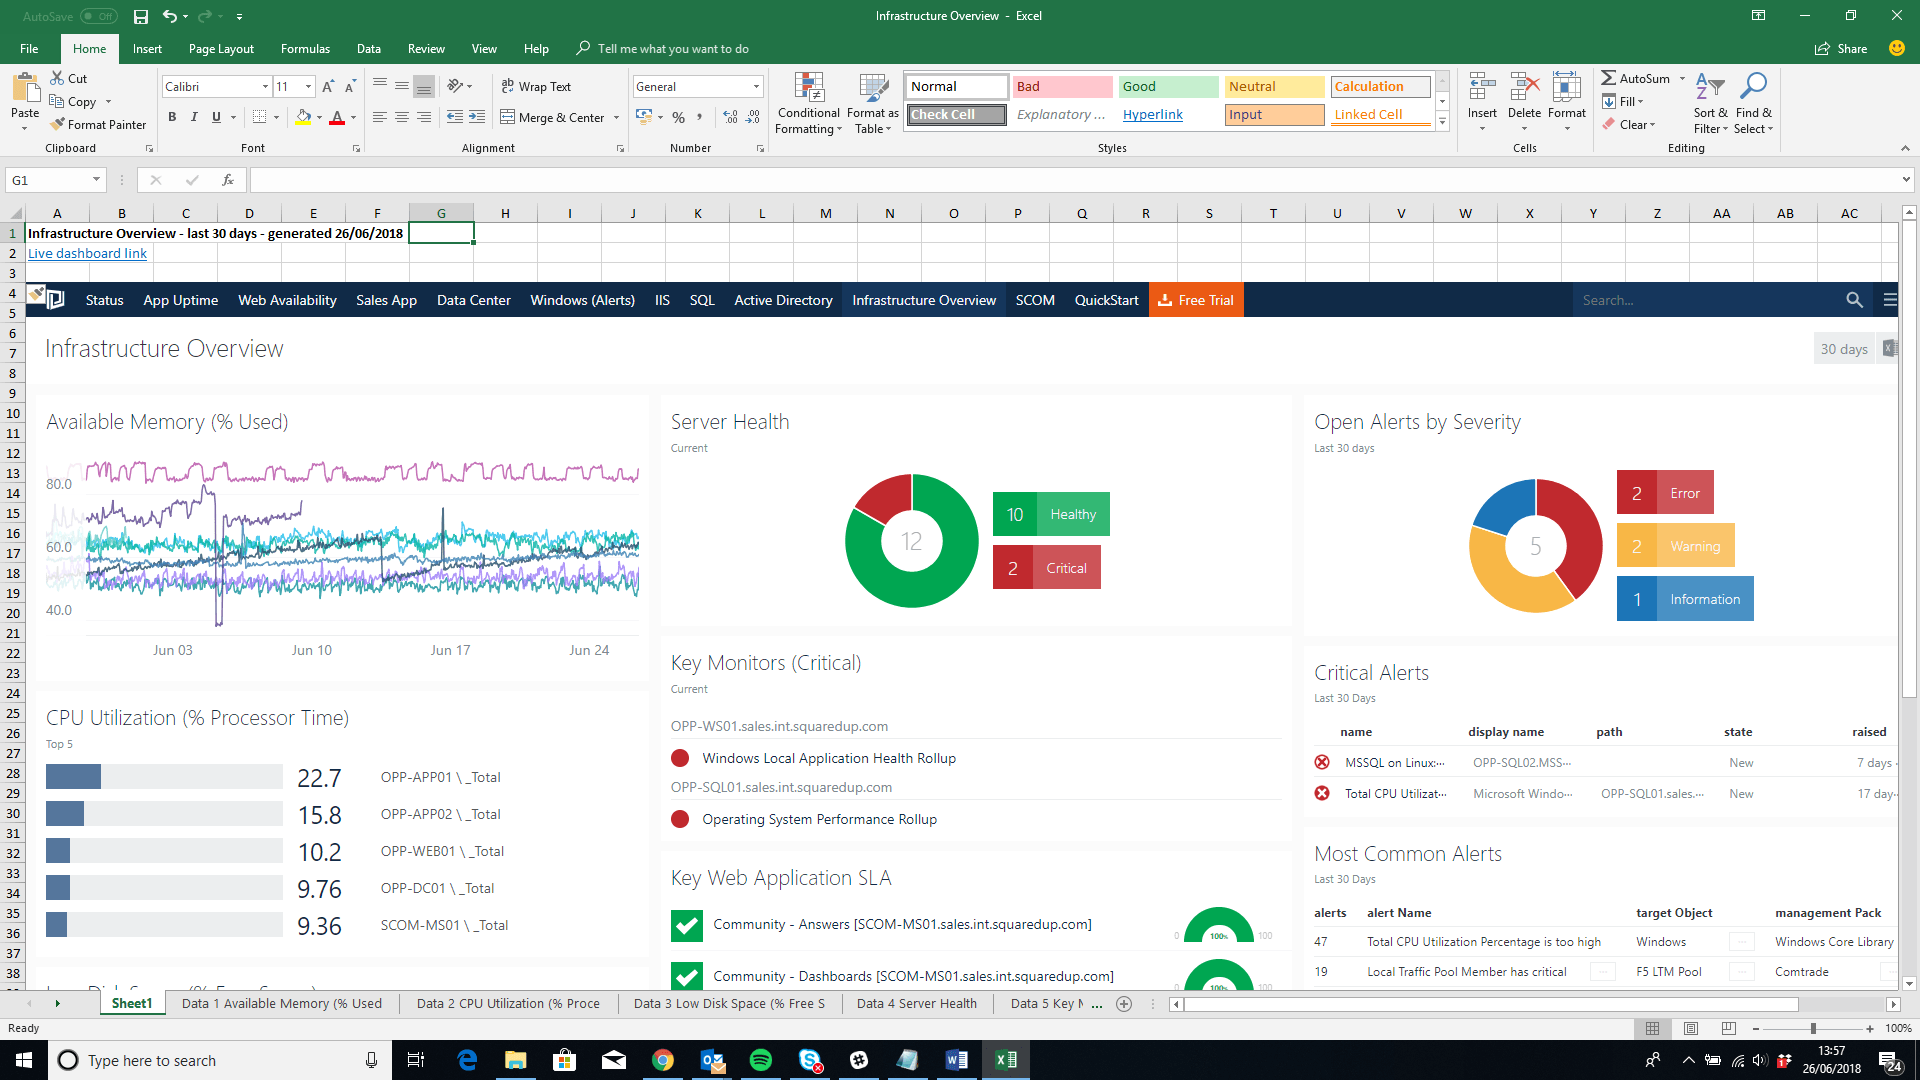
Task: Click the Free Trial button
Action: [1196, 299]
